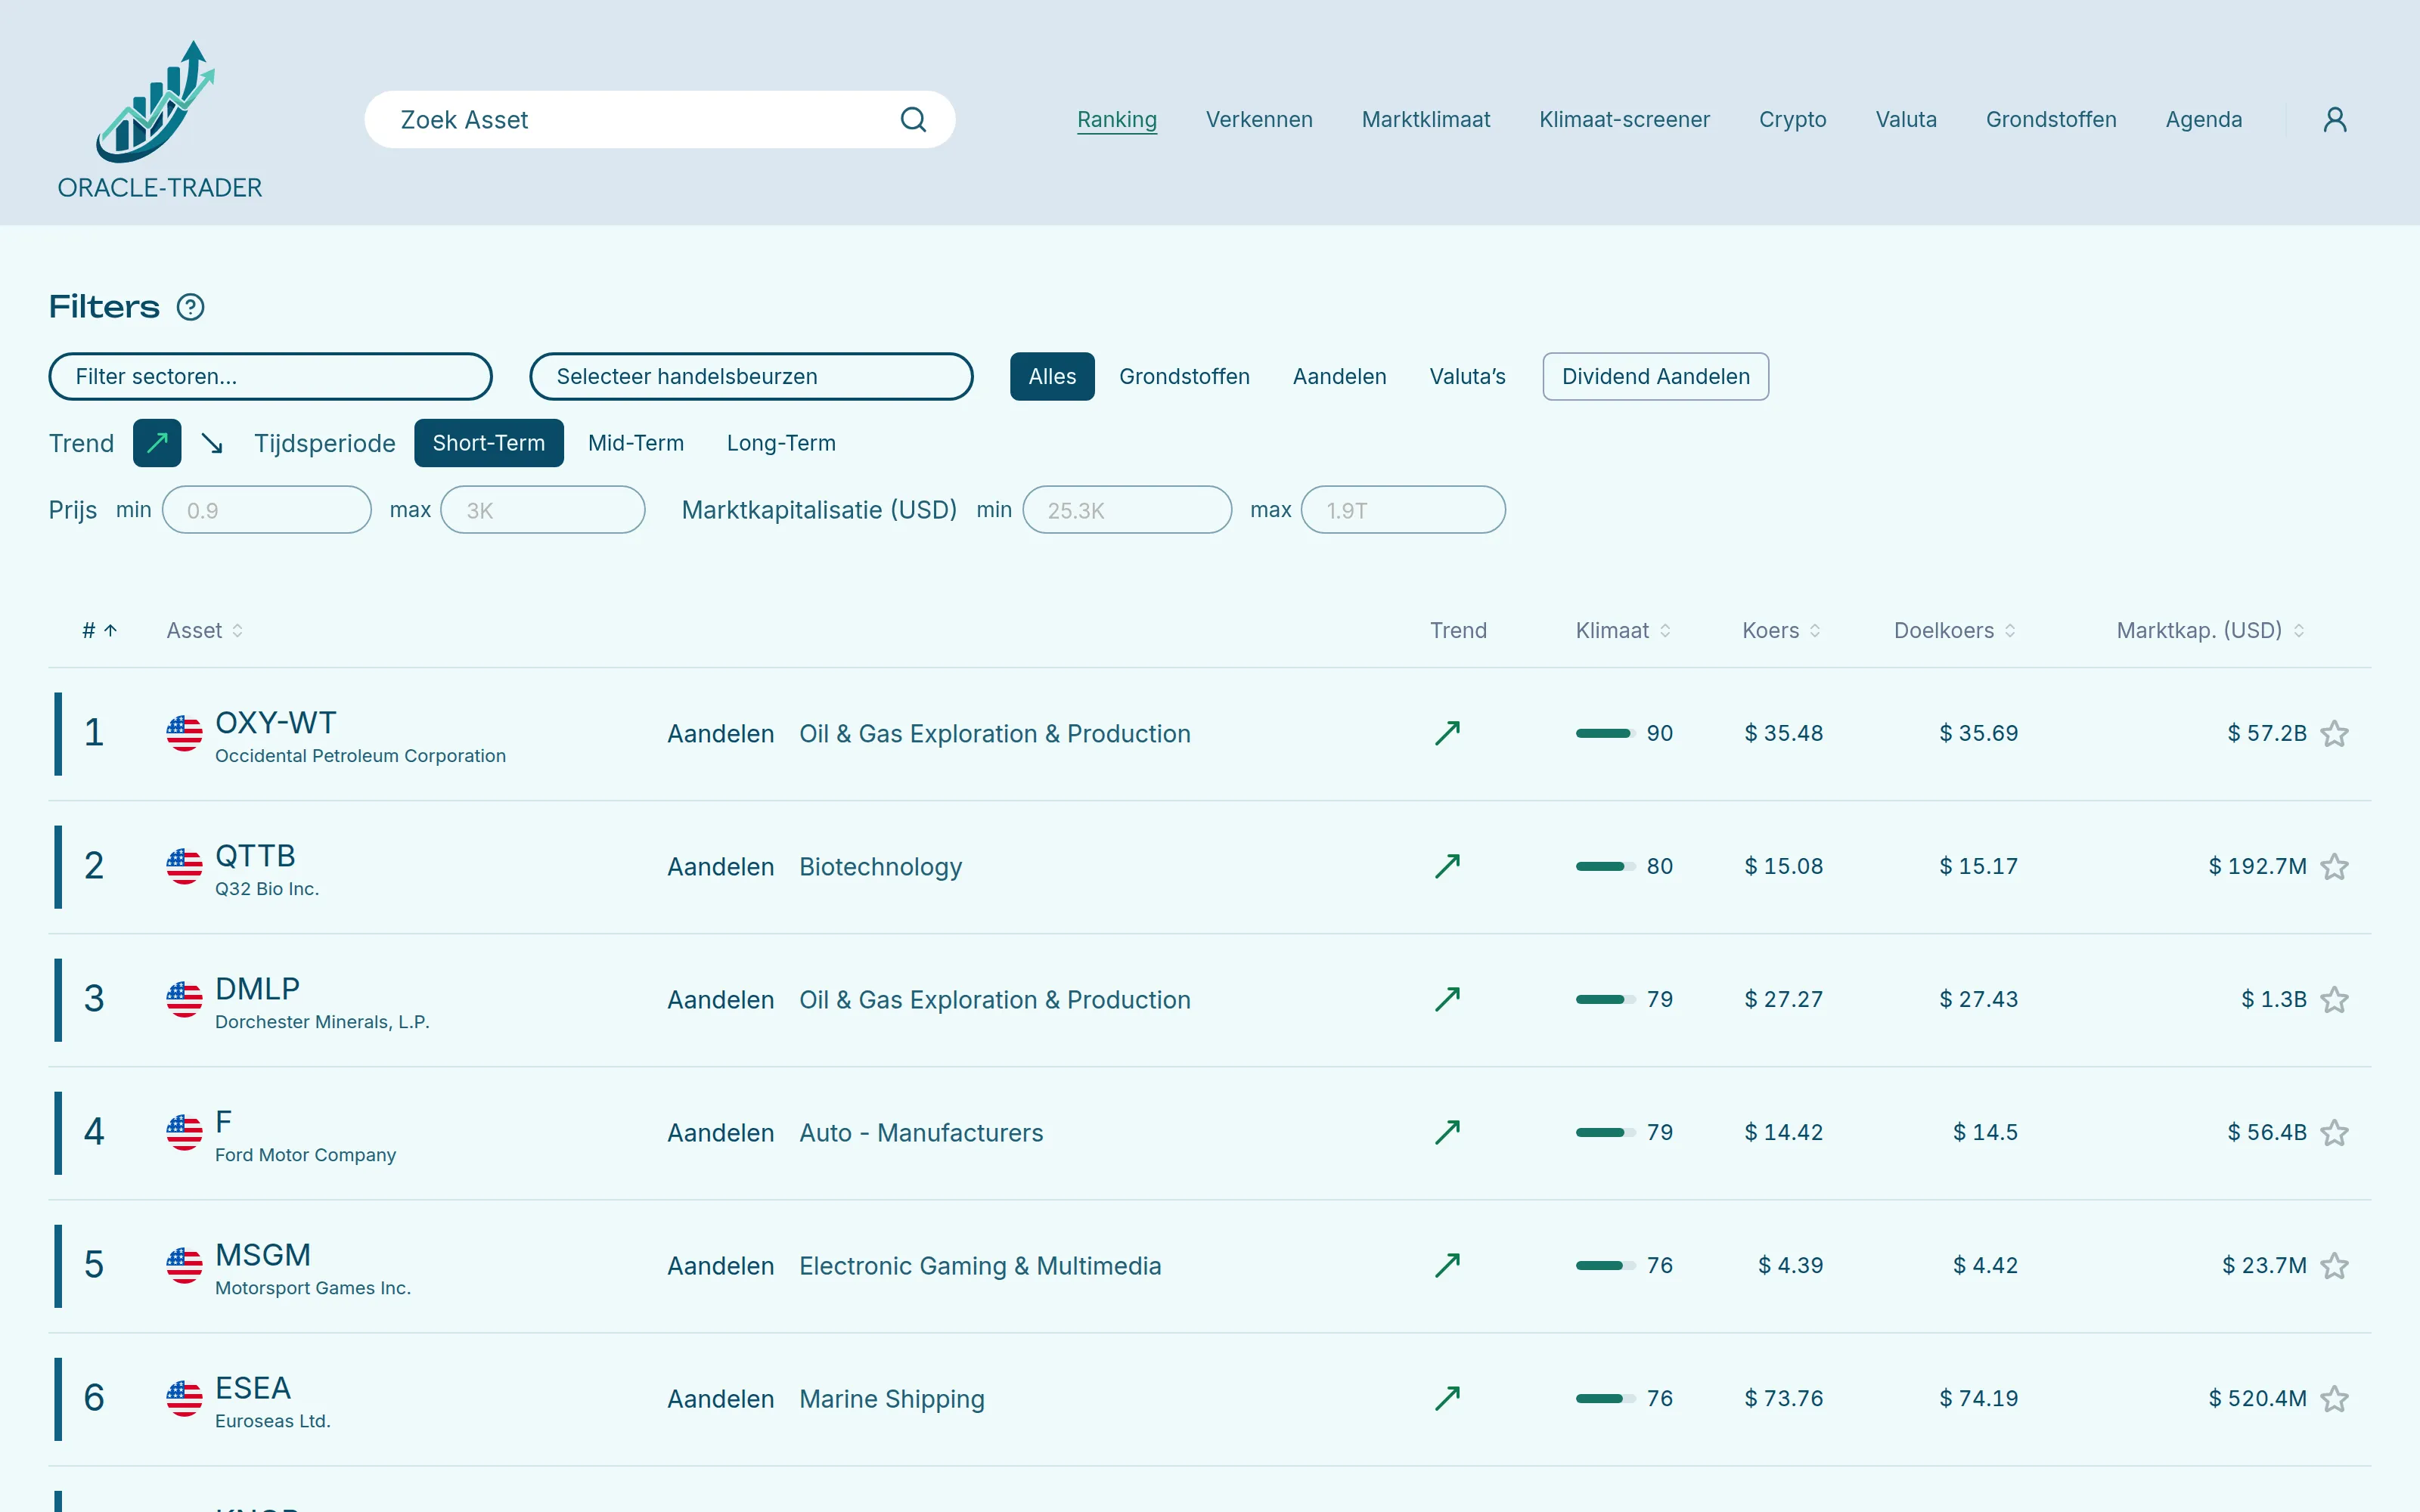This screenshot has height=1512, width=2420.
Task: Click OXY-WT's upward trend arrow
Action: 1447,734
